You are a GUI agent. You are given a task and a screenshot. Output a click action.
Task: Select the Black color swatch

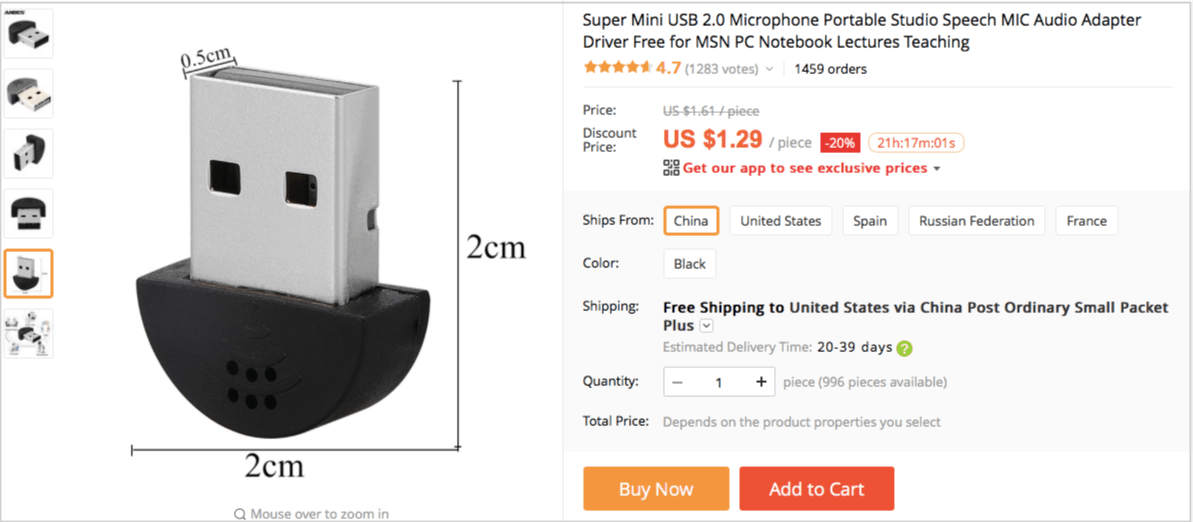(x=689, y=264)
